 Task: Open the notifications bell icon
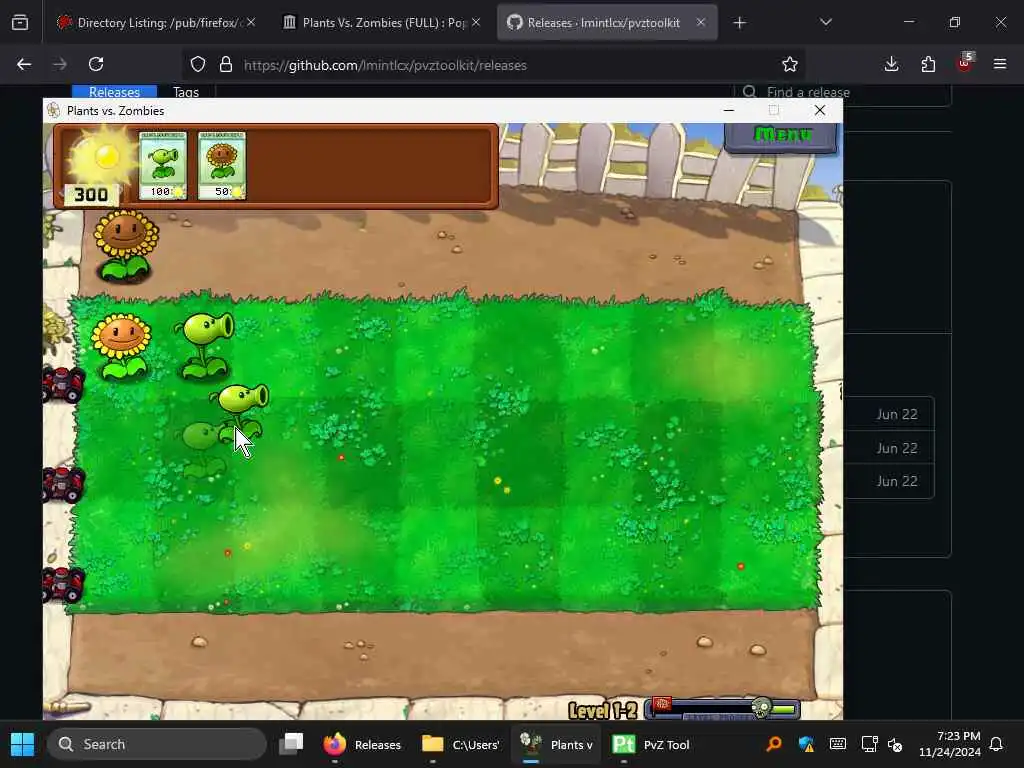996,744
